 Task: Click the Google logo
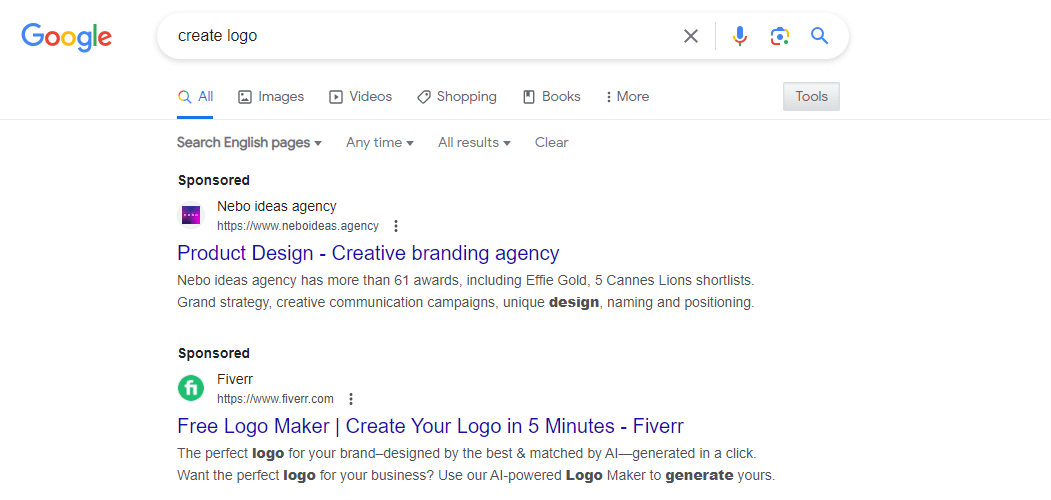coord(66,36)
